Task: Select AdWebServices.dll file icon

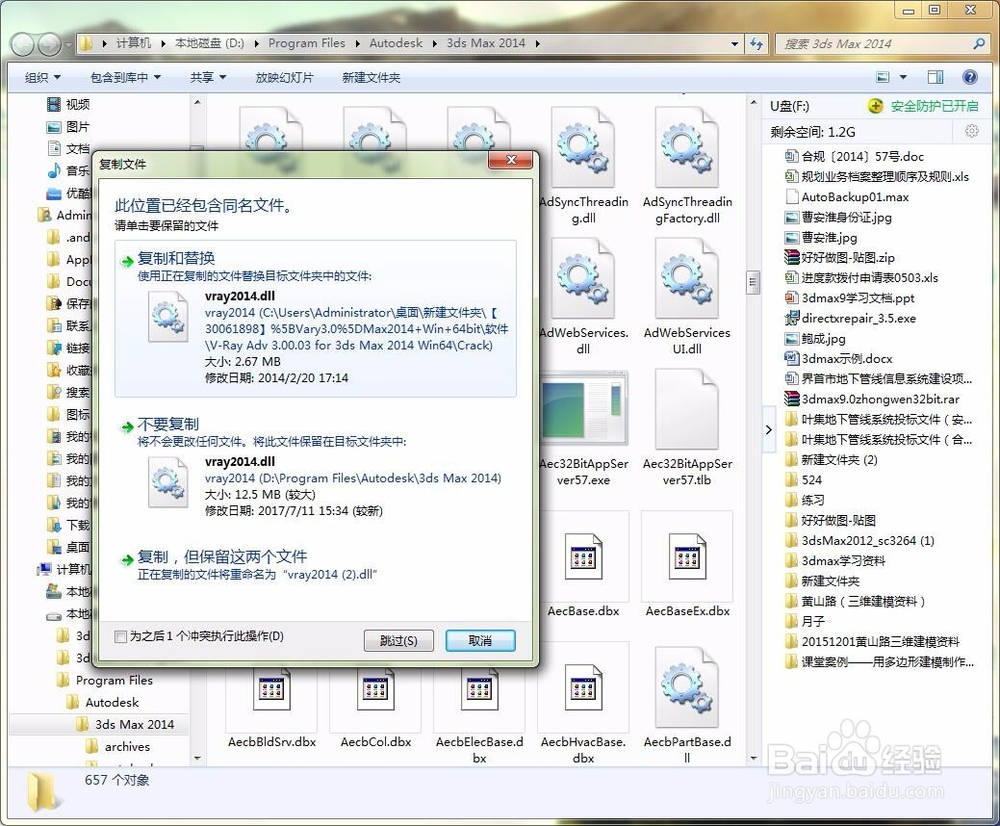Action: coord(583,279)
